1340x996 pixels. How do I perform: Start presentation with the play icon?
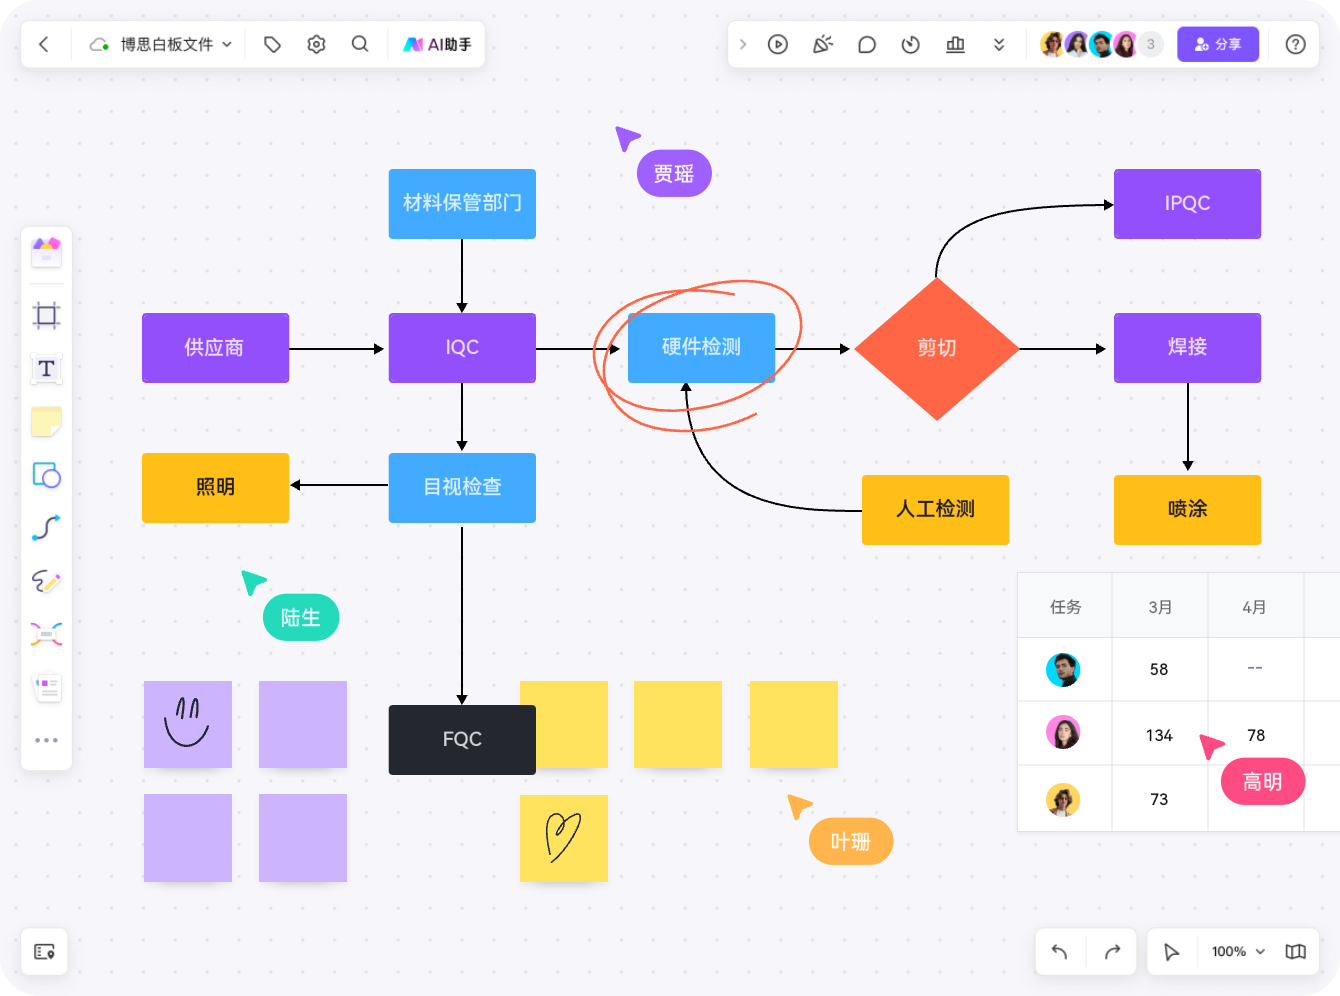[x=778, y=44]
